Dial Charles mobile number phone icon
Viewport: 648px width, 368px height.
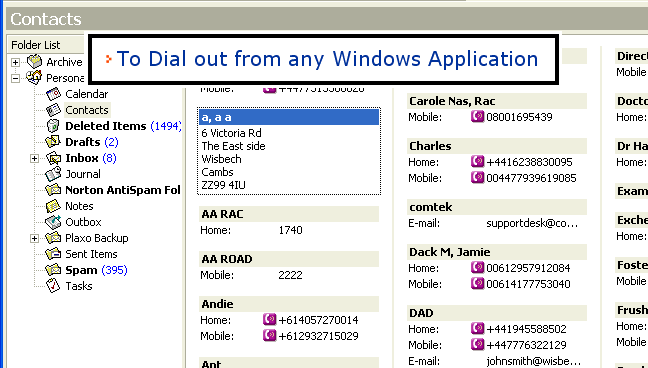click(x=477, y=178)
